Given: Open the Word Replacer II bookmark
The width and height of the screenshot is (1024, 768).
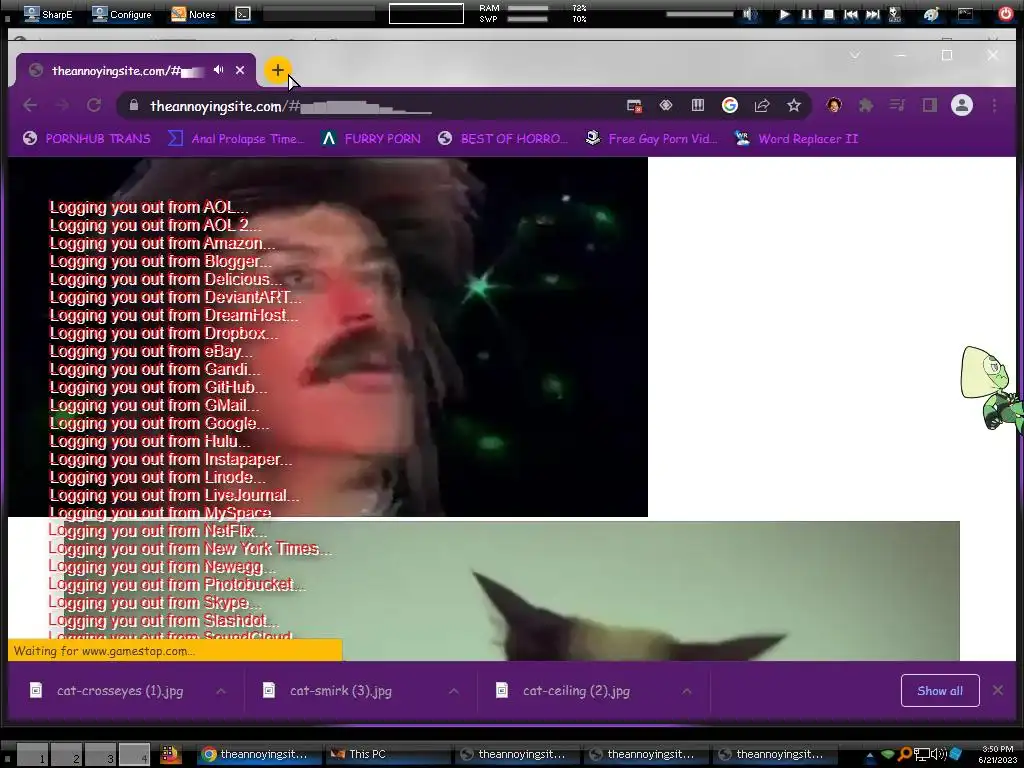Looking at the screenshot, I should pyautogui.click(x=796, y=138).
